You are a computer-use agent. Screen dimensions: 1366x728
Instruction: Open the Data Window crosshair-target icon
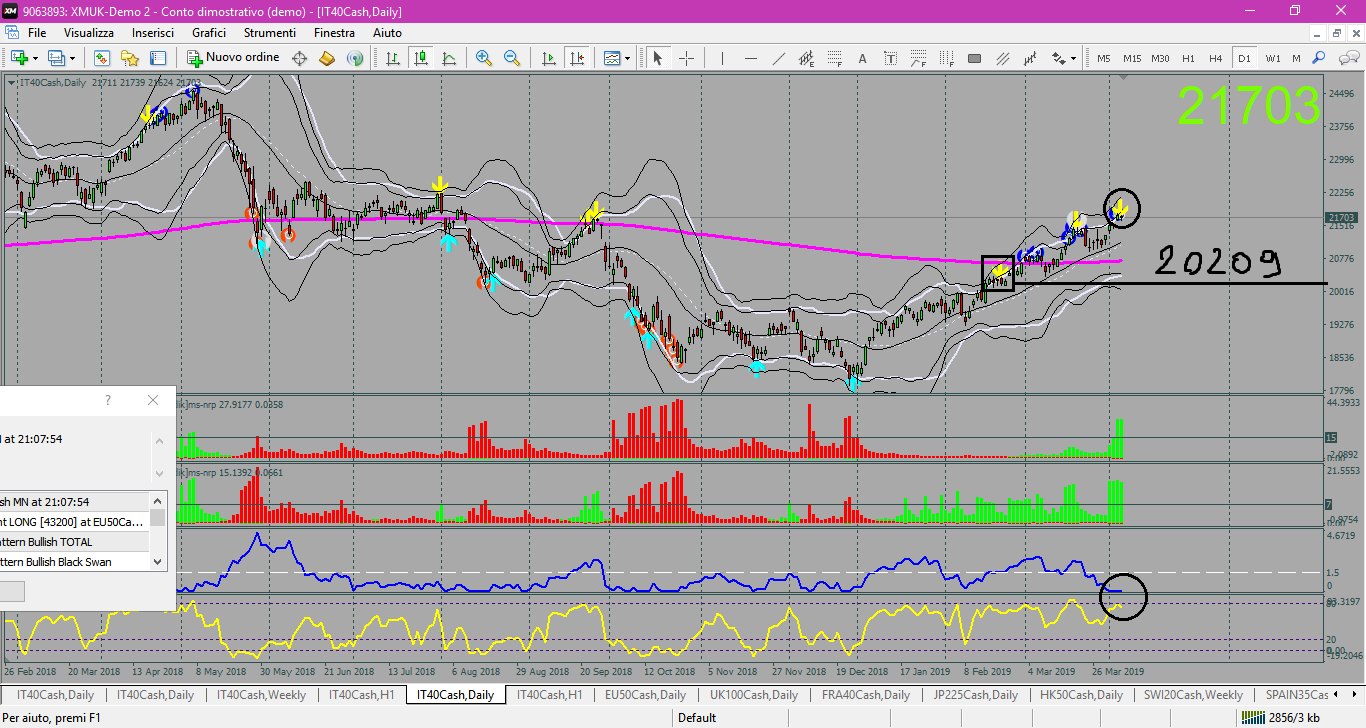click(x=299, y=58)
